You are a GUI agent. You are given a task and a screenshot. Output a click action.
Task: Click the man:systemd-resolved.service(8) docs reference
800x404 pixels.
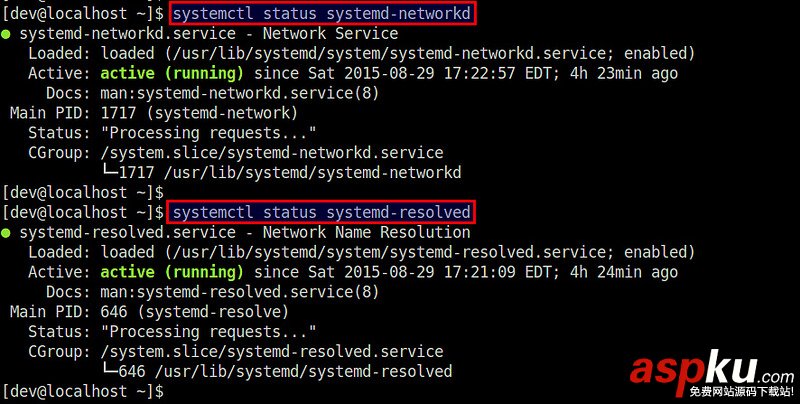click(x=240, y=292)
